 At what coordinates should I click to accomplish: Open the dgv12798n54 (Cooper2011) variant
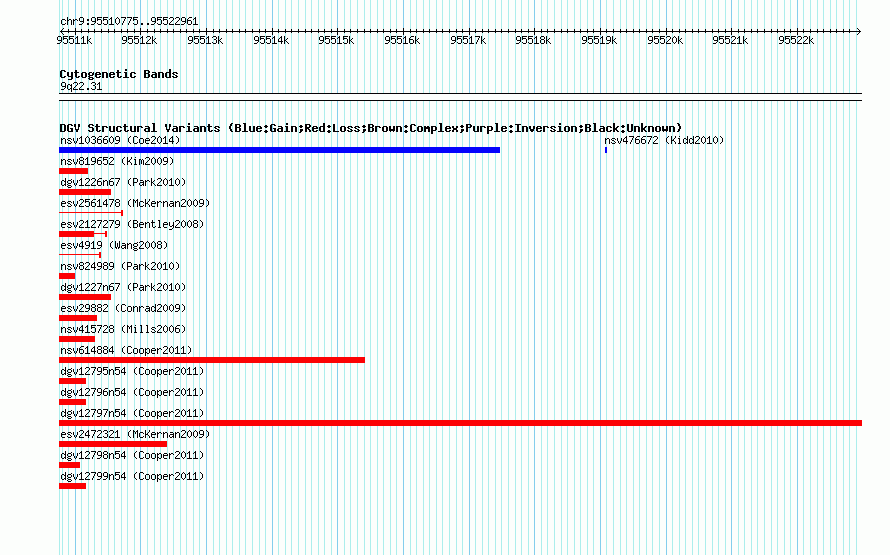tap(132, 455)
